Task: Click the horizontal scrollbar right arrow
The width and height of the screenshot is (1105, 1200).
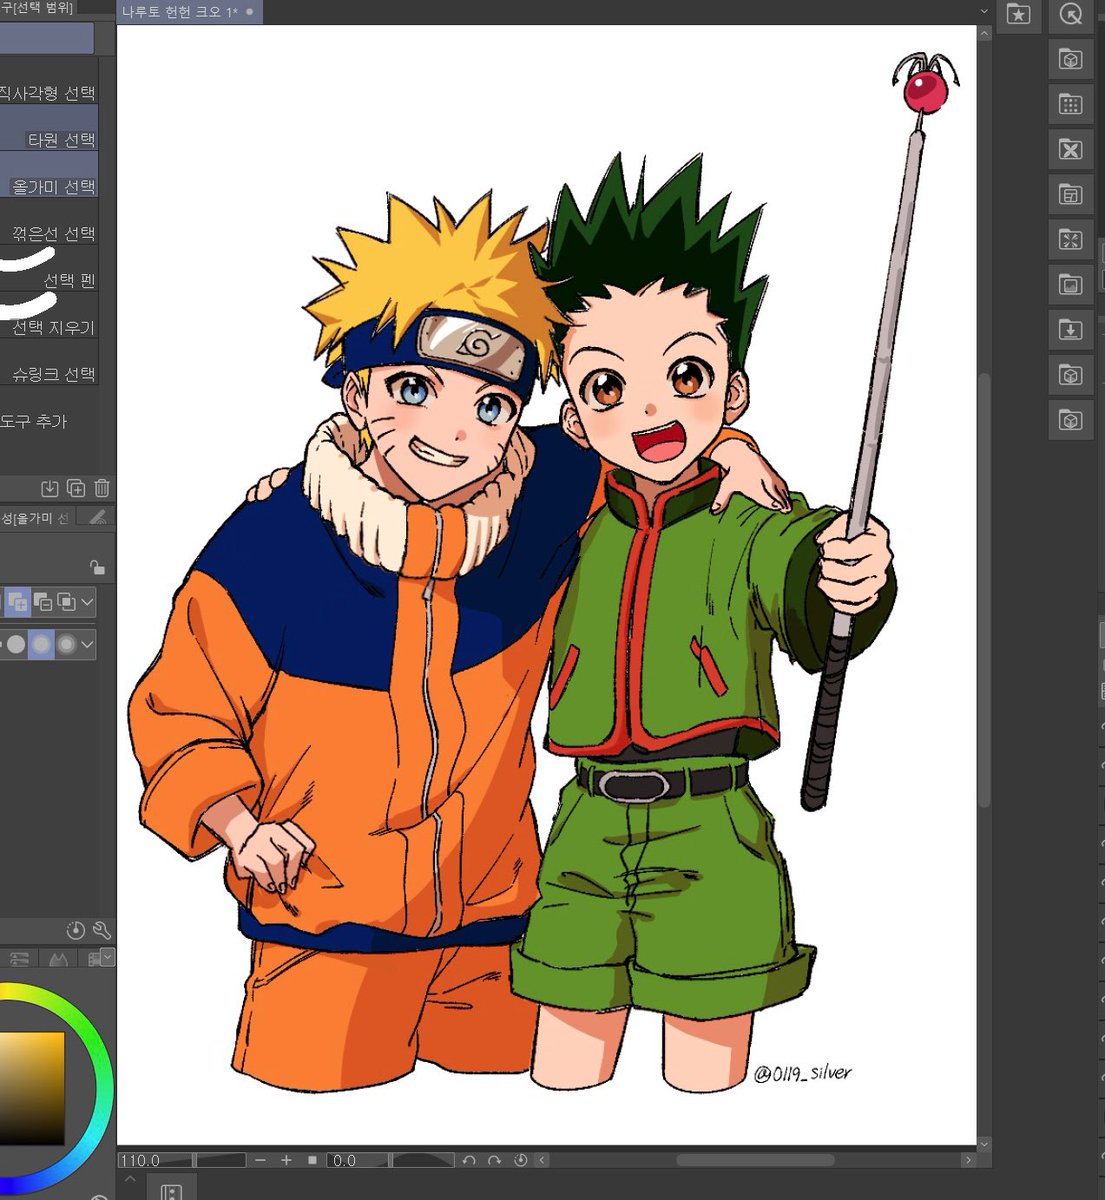Action: coord(967,1160)
